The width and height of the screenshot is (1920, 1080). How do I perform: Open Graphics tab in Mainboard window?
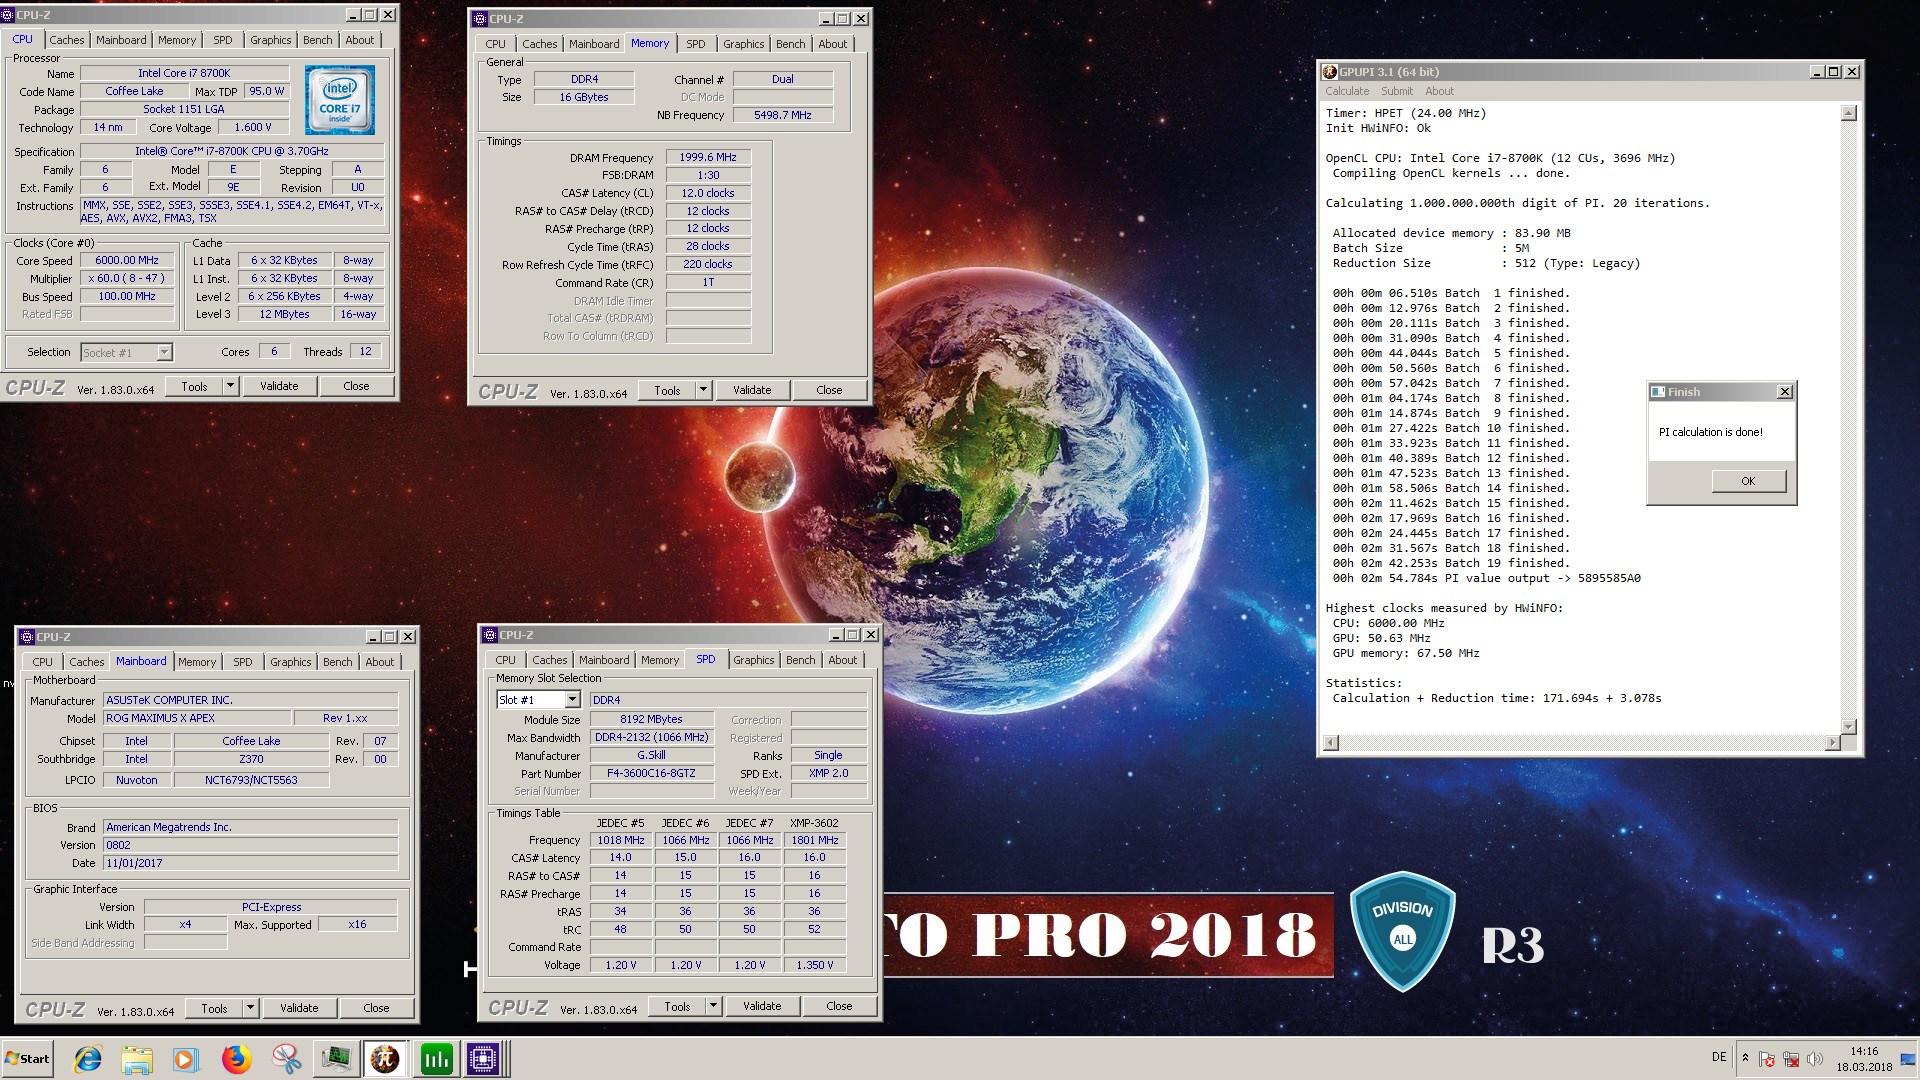291,662
